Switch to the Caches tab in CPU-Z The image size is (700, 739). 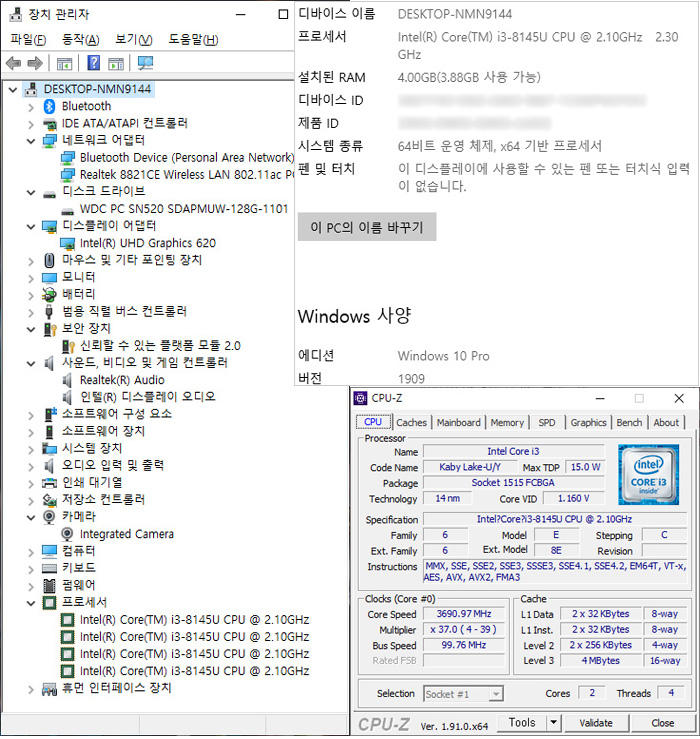[412, 423]
